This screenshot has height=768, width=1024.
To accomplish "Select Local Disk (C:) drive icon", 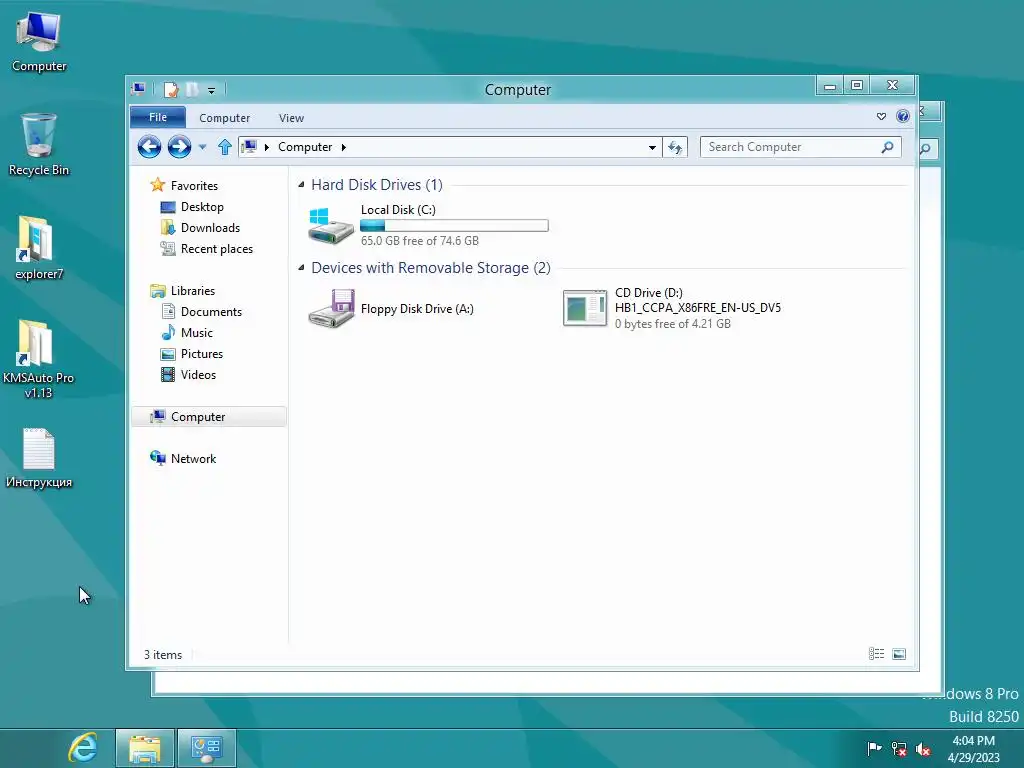I will tap(330, 226).
